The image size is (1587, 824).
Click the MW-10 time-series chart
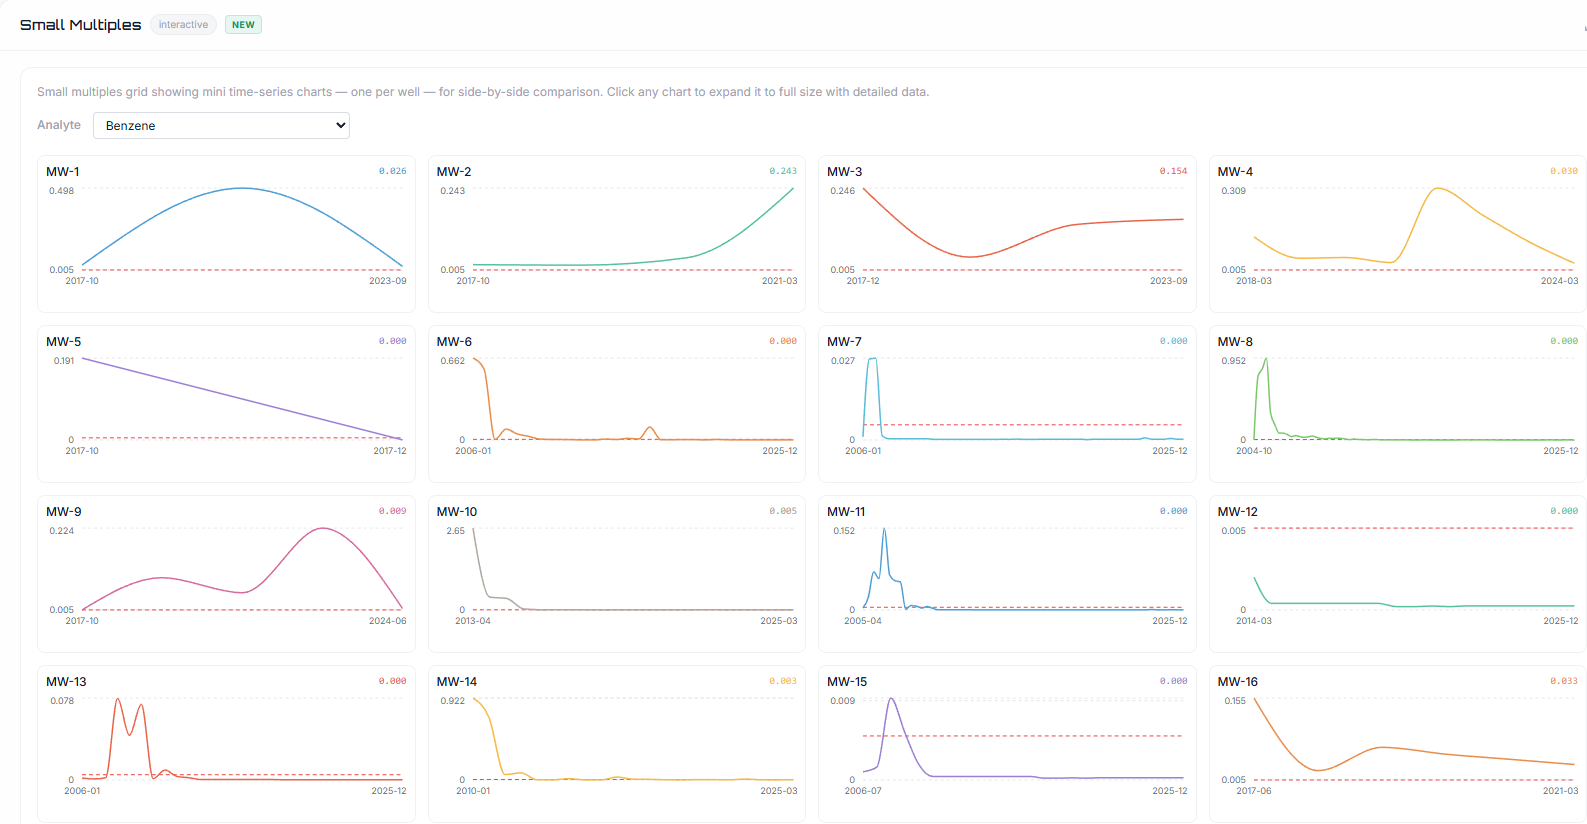tap(616, 573)
